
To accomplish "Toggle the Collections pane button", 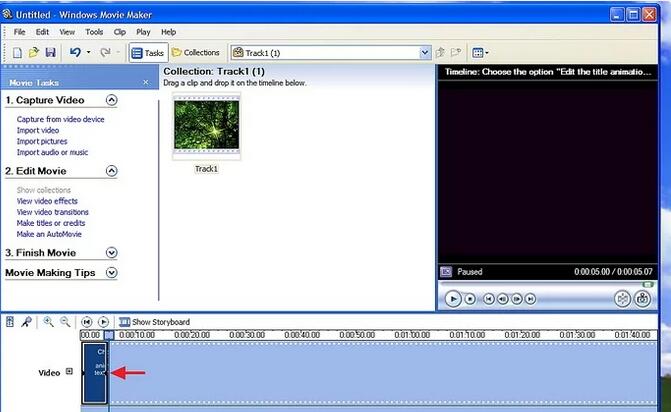I will coord(196,53).
